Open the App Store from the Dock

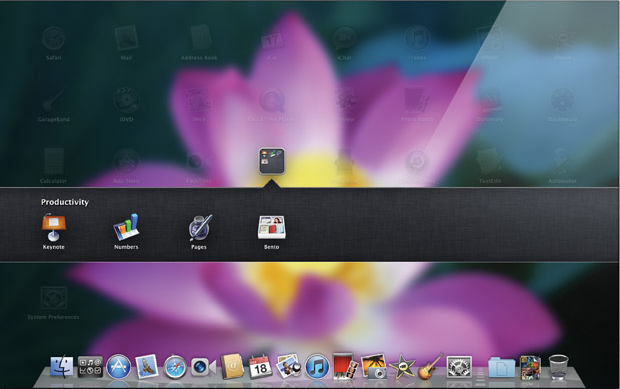pyautogui.click(x=119, y=367)
